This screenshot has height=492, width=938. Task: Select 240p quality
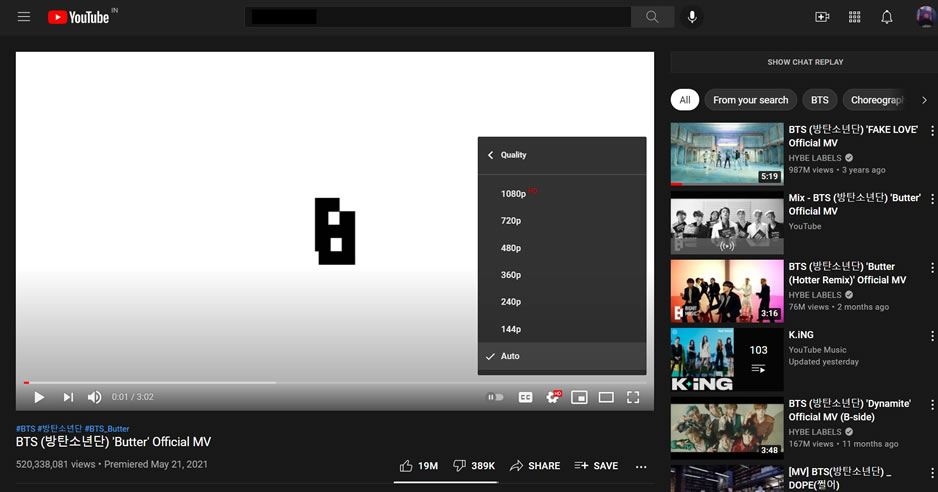pos(562,302)
